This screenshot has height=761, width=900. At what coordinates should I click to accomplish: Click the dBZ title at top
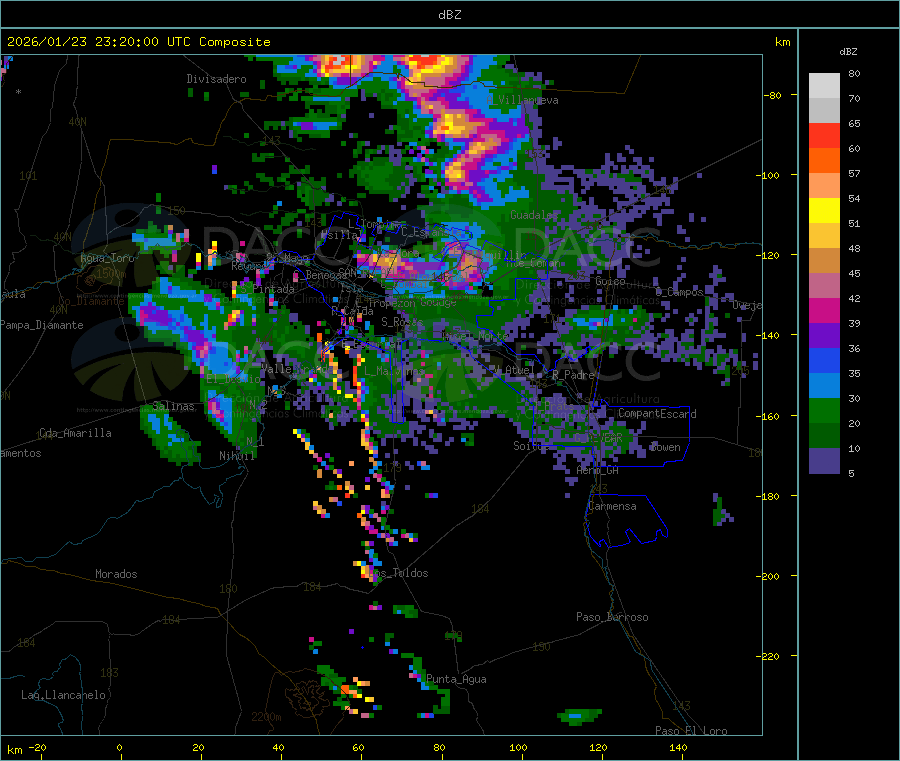pyautogui.click(x=449, y=15)
